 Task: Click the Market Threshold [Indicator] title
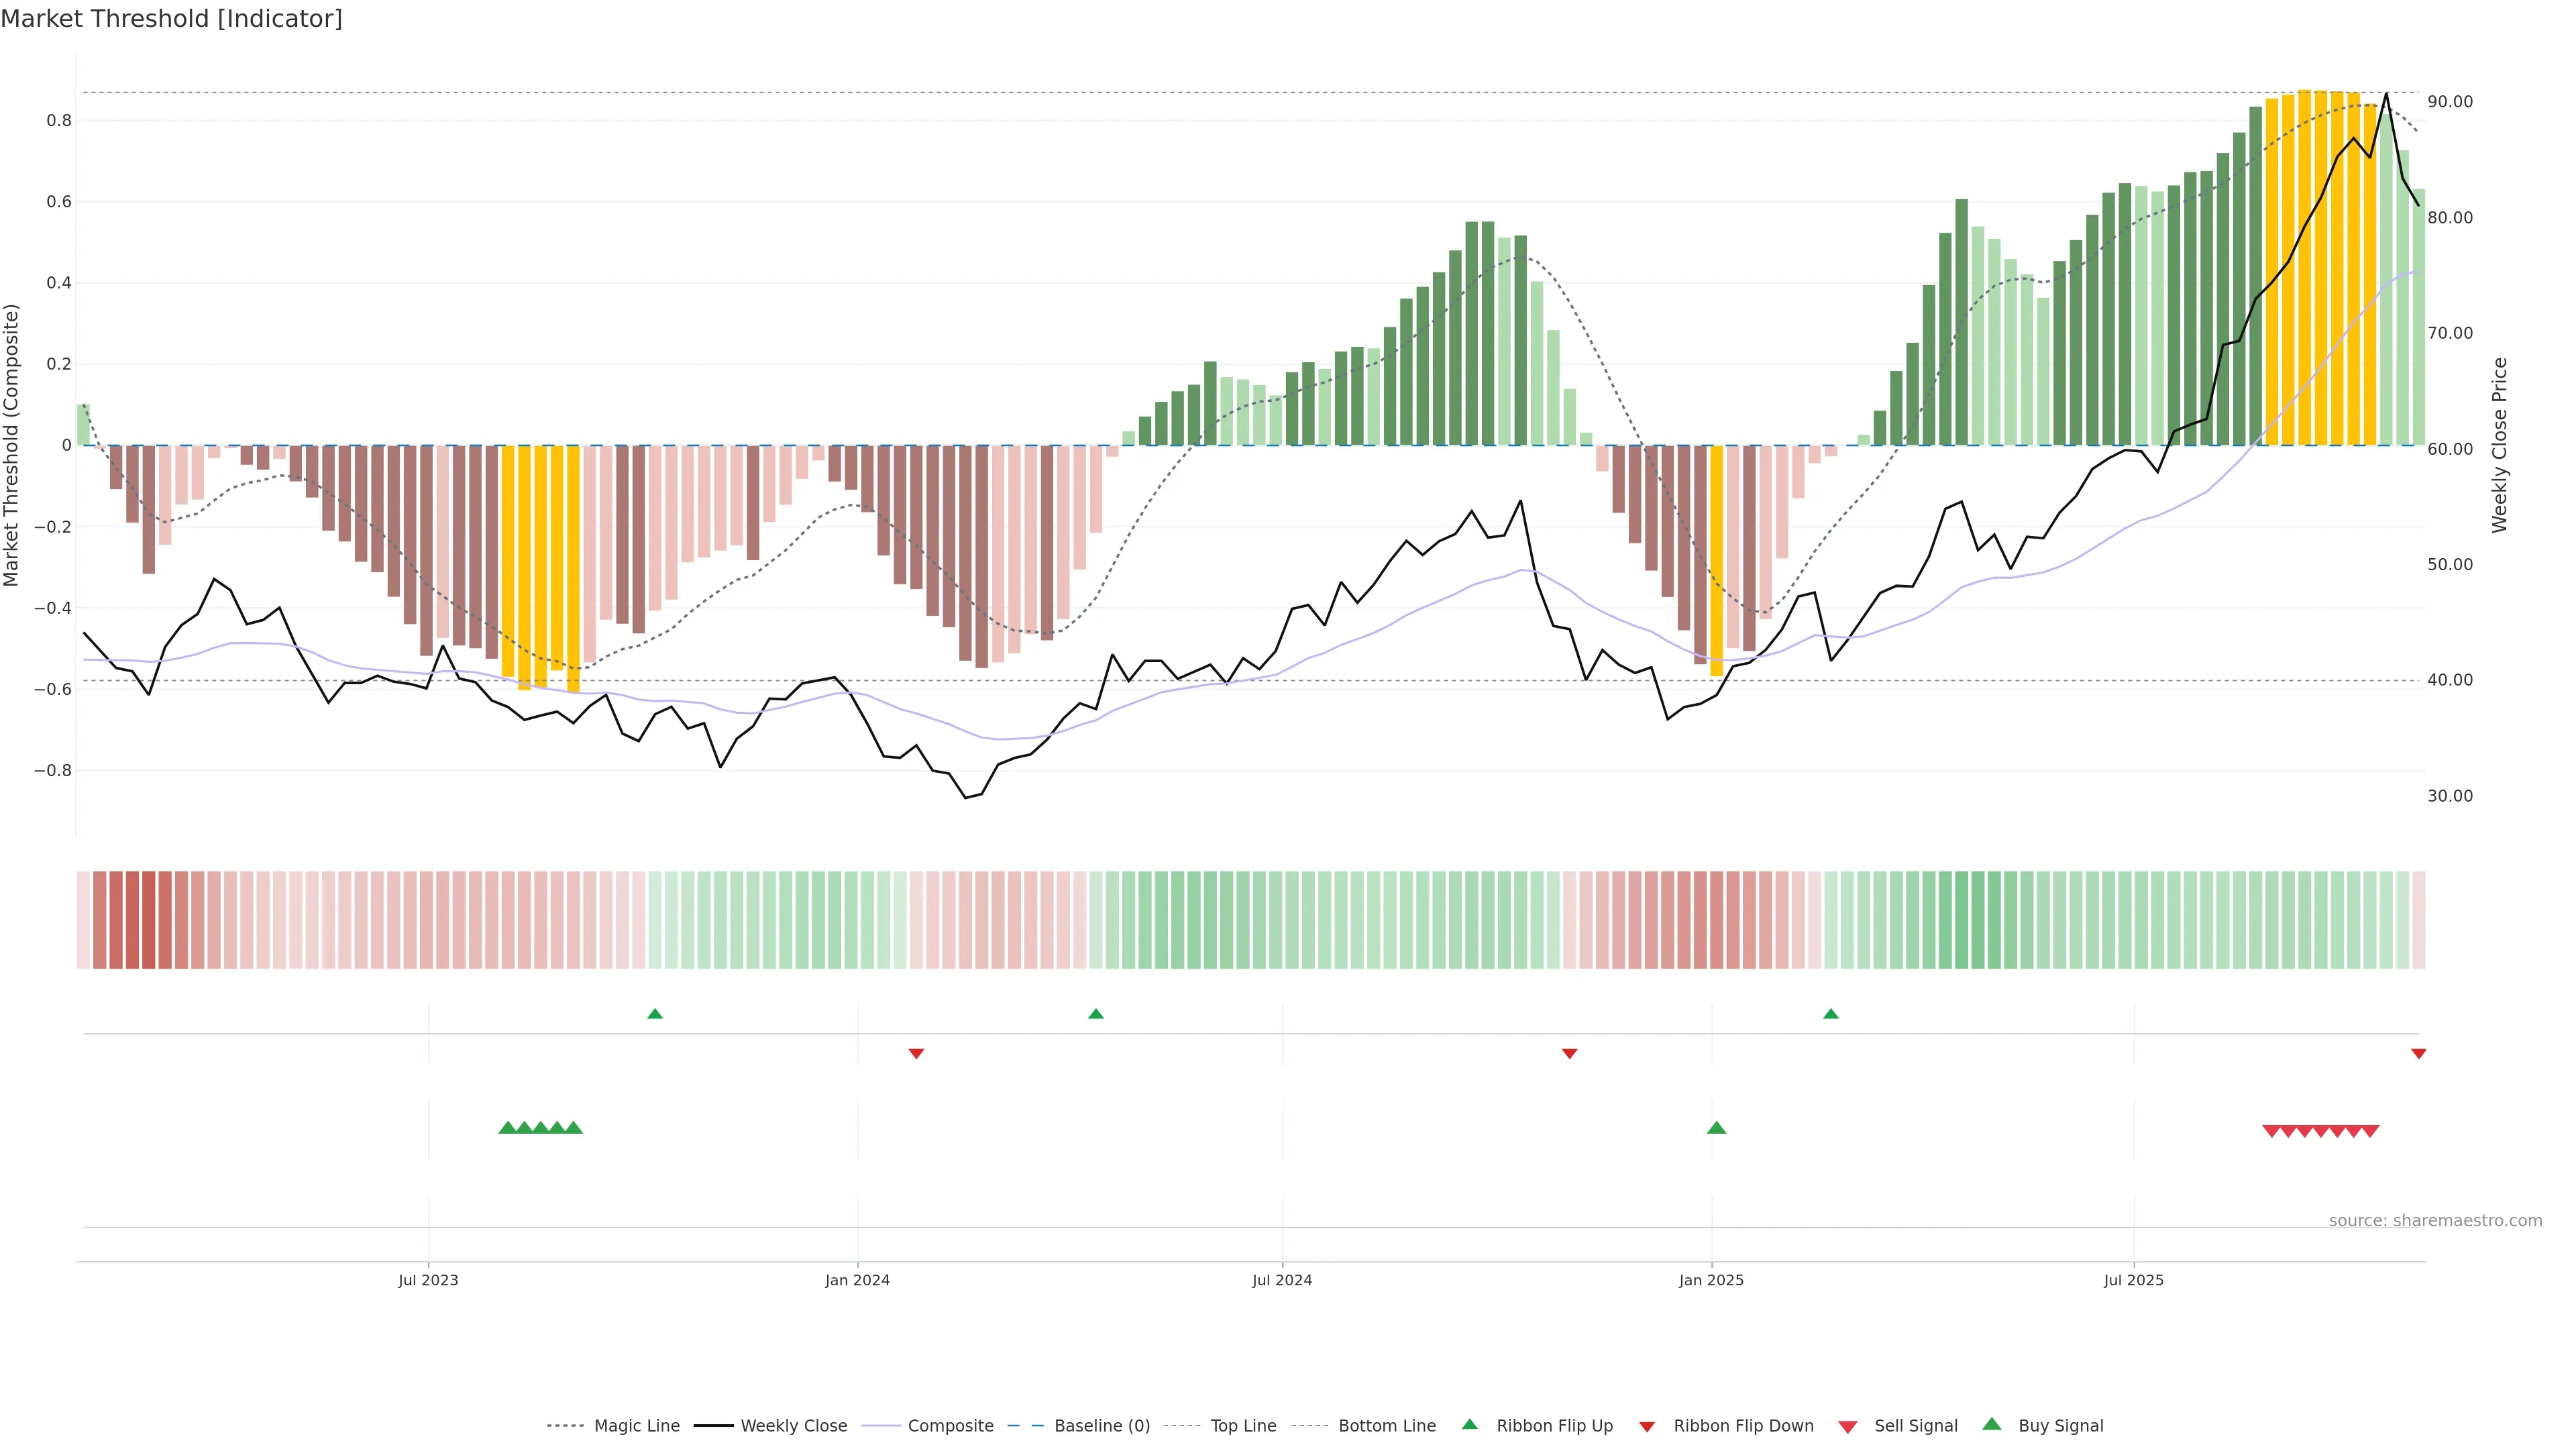coord(171,19)
